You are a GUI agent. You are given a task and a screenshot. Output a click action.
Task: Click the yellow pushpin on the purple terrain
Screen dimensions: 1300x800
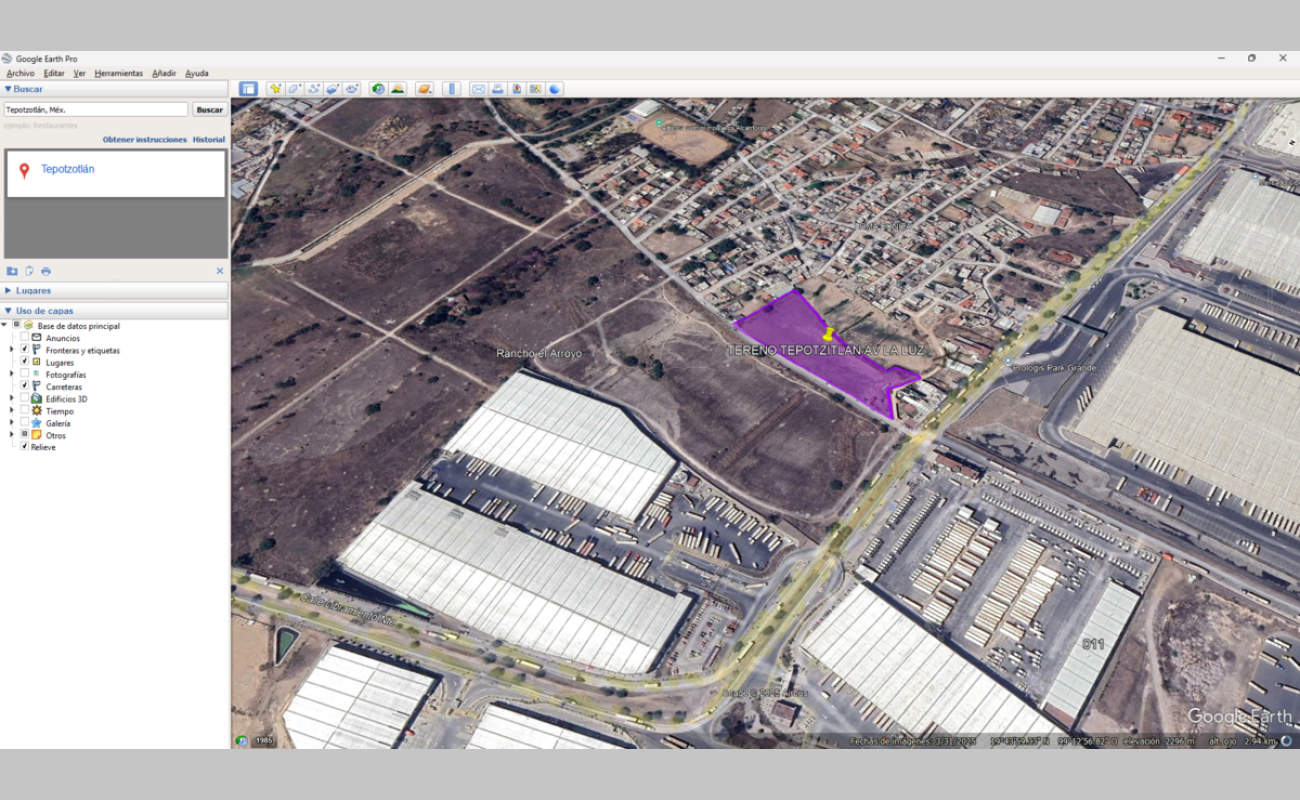tap(828, 334)
